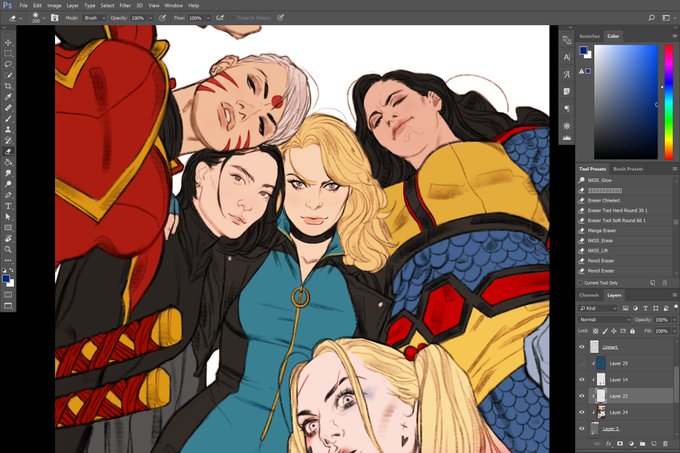This screenshot has width=680, height=453.
Task: Filter layers by type layers icon
Action: coord(645,308)
